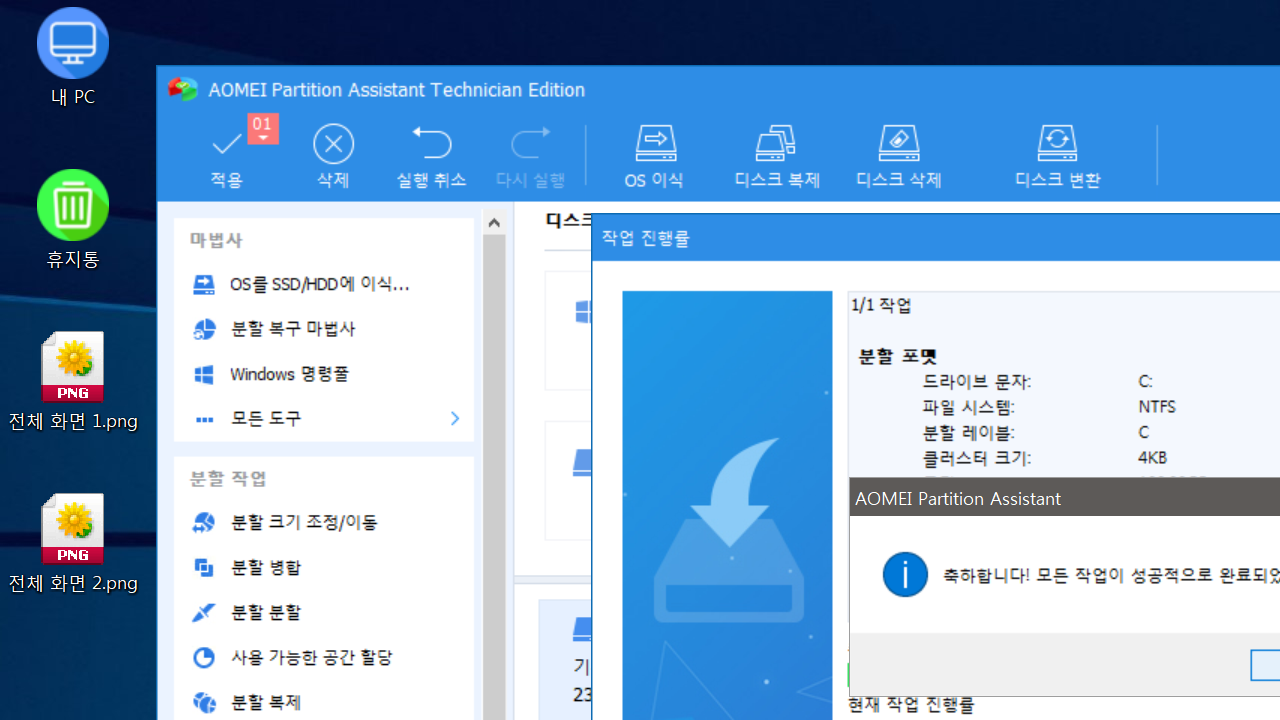This screenshot has height=720, width=1280.
Task: Click the '모든 도구' entry text
Action: pyautogui.click(x=265, y=419)
